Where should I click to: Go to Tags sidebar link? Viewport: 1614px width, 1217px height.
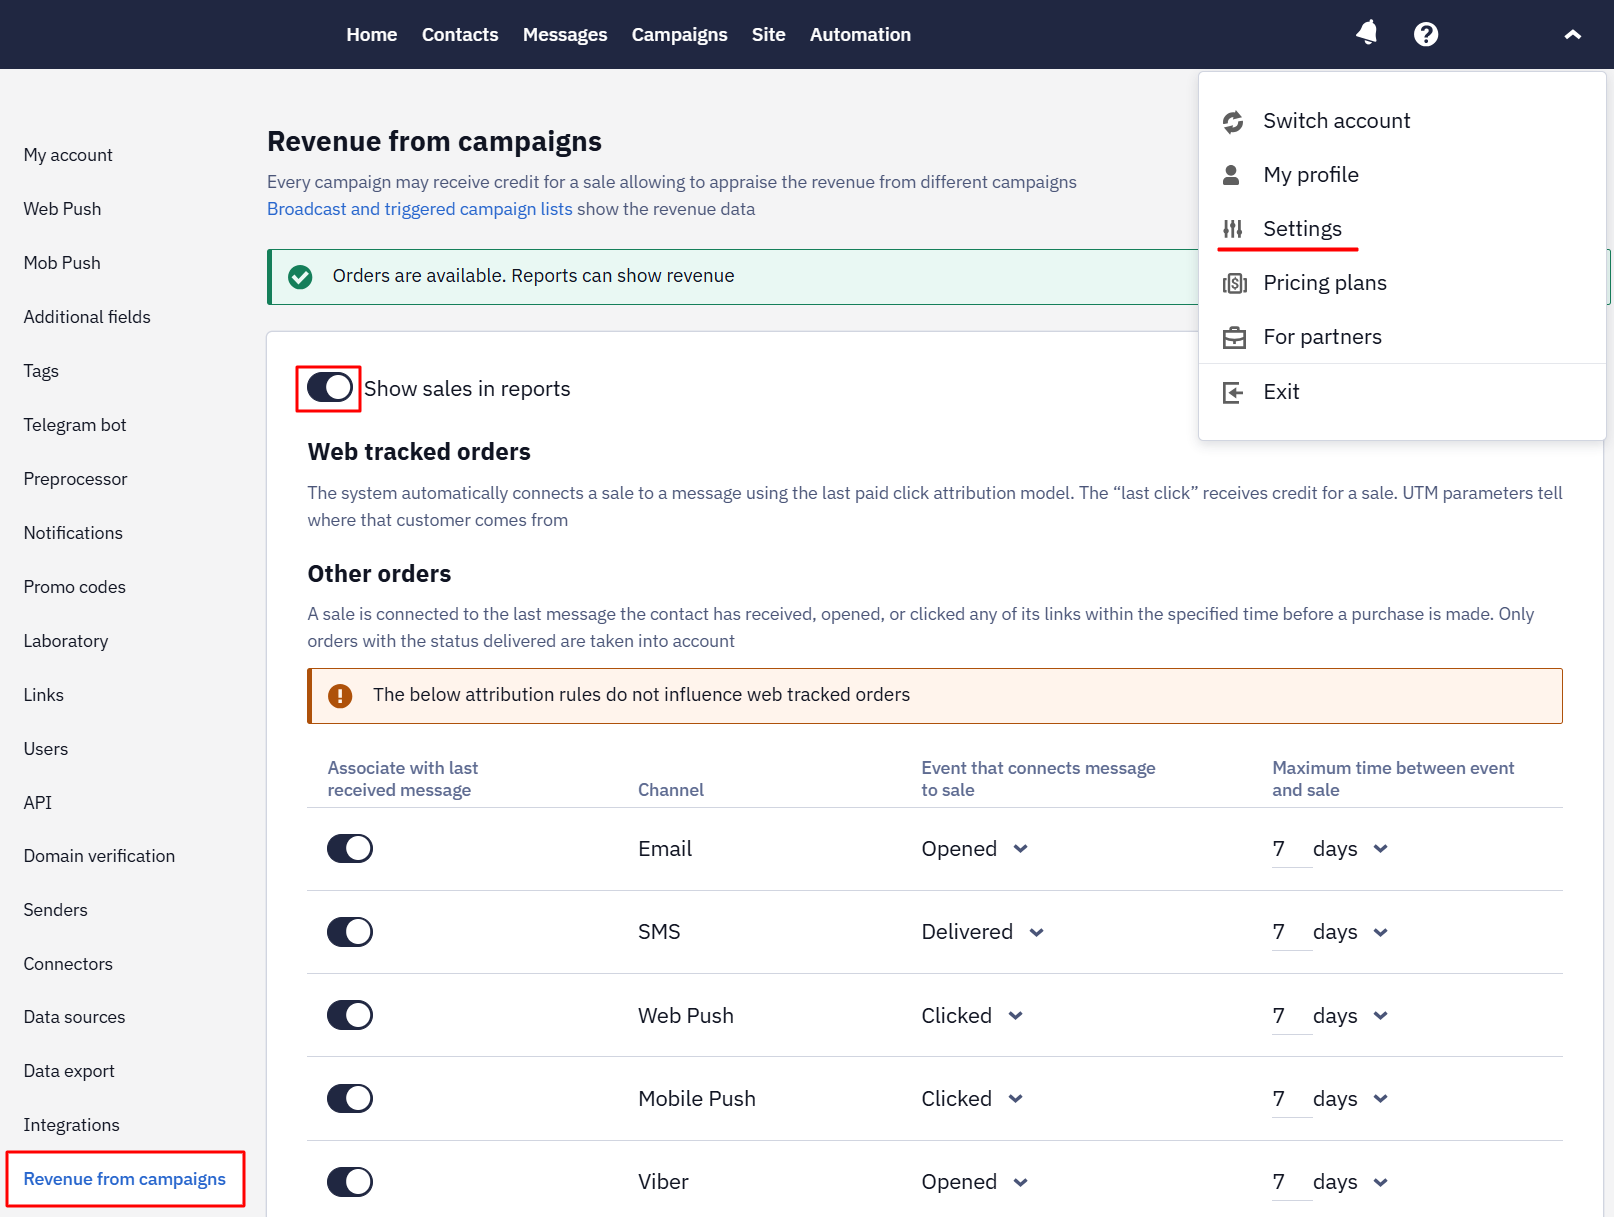41,371
